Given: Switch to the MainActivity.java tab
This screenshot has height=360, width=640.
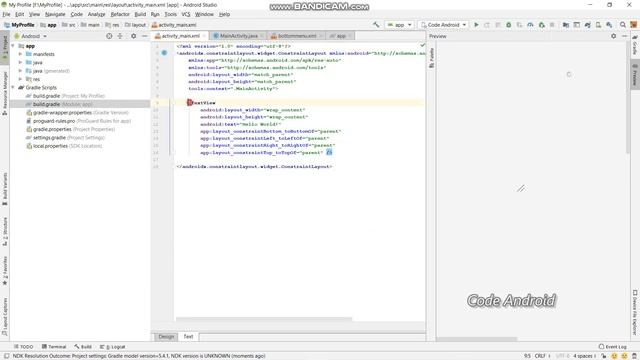Looking at the screenshot, I should pos(239,36).
